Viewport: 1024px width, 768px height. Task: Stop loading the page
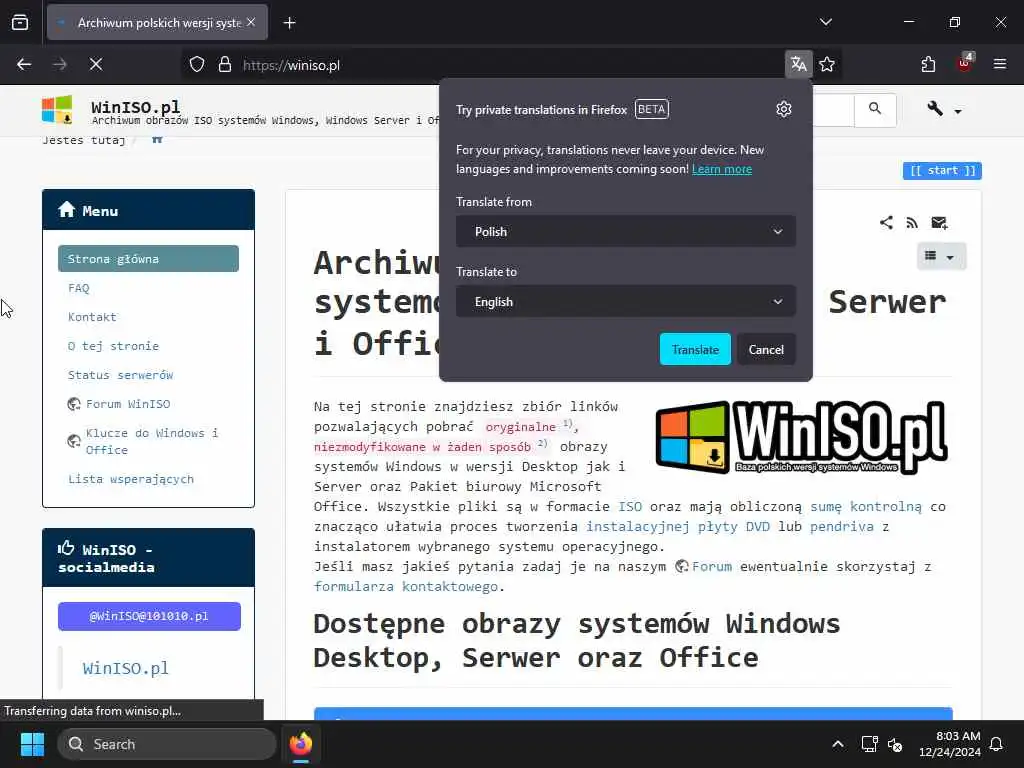pyautogui.click(x=95, y=64)
